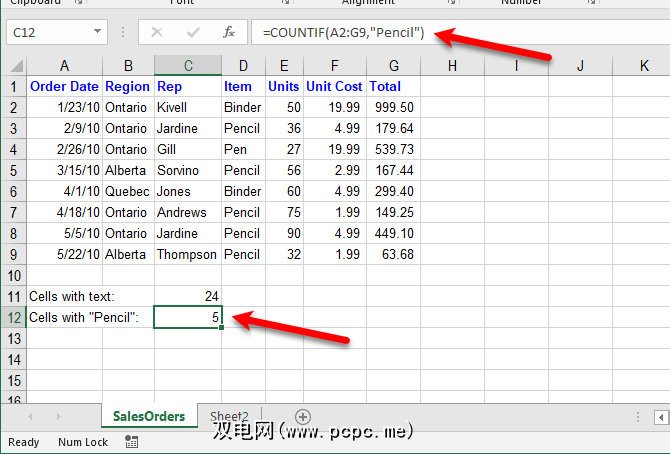Select the cell containing 24
The width and height of the screenshot is (670, 454).
coord(188,296)
